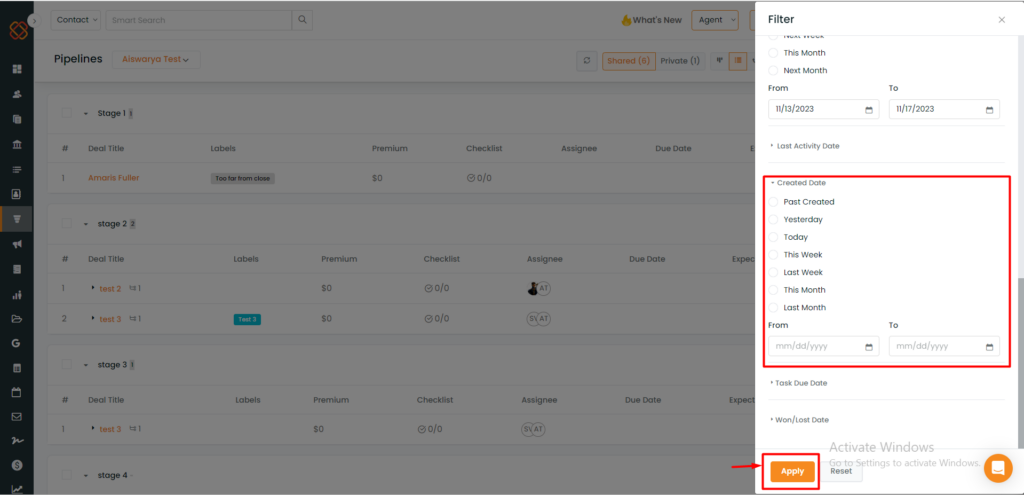
Task: Open the Contact search type dropdown
Action: tap(76, 20)
